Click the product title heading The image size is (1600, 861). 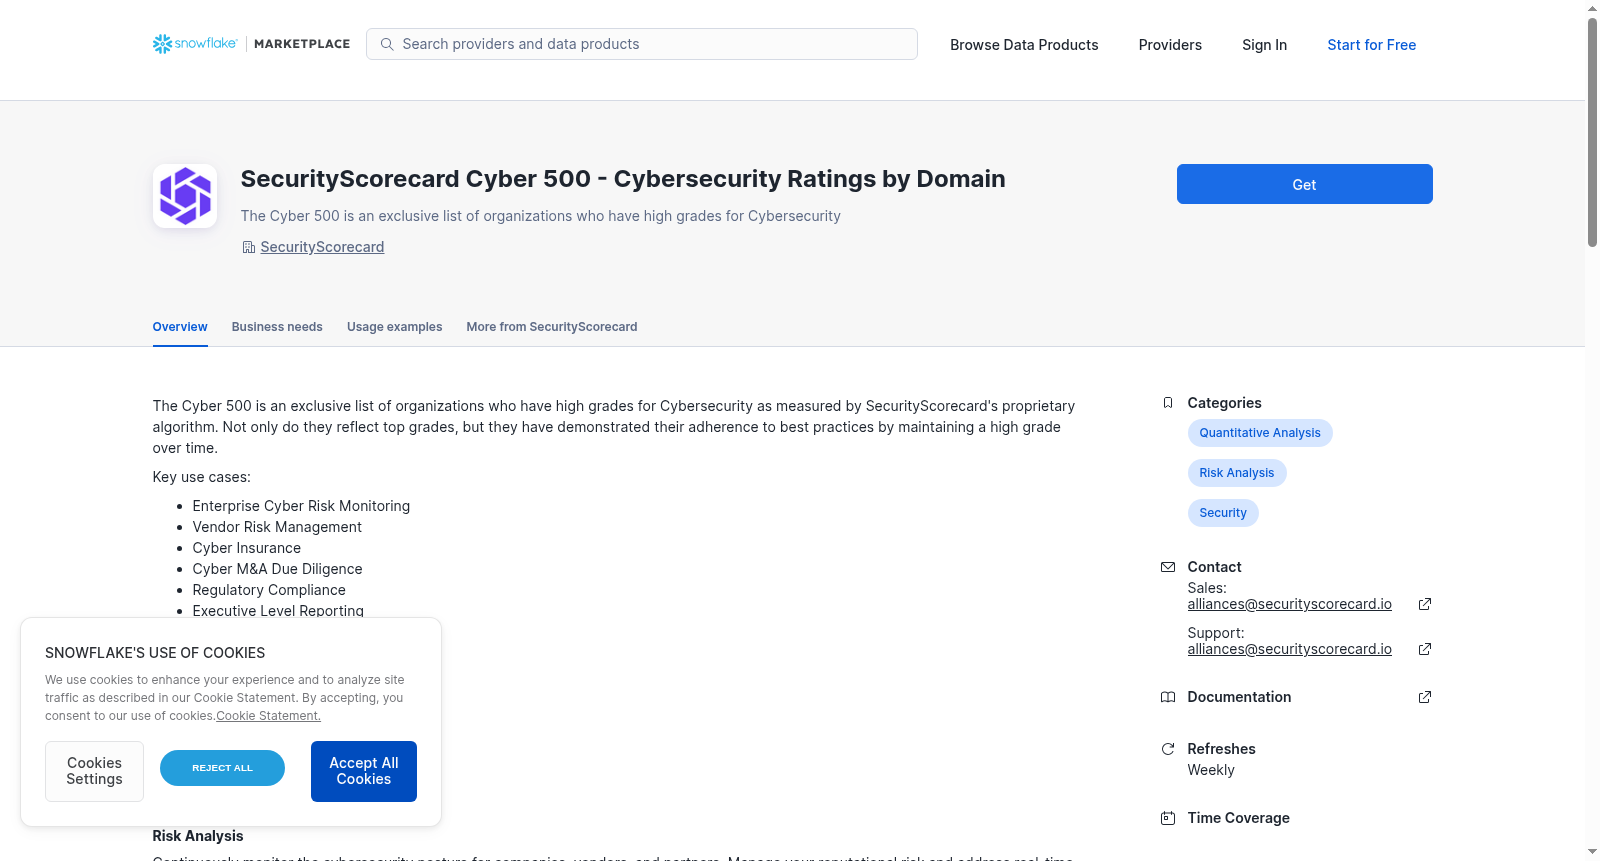click(623, 179)
